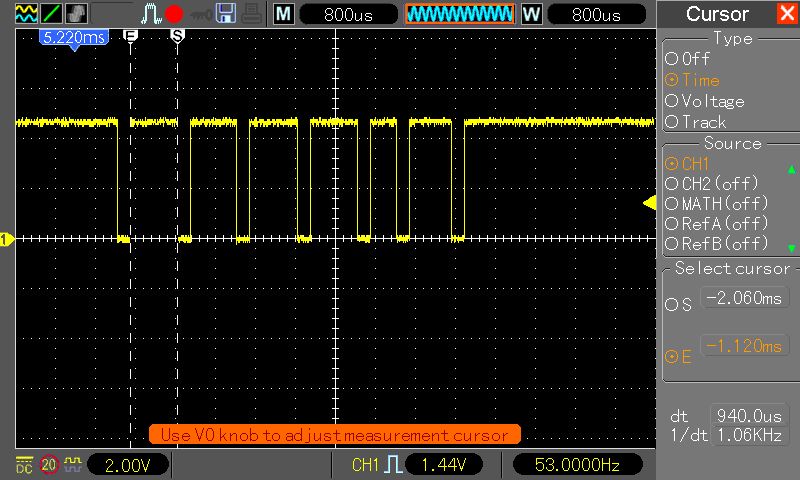Click the red record/stop circle icon
This screenshot has height=480, width=800.
pos(175,14)
